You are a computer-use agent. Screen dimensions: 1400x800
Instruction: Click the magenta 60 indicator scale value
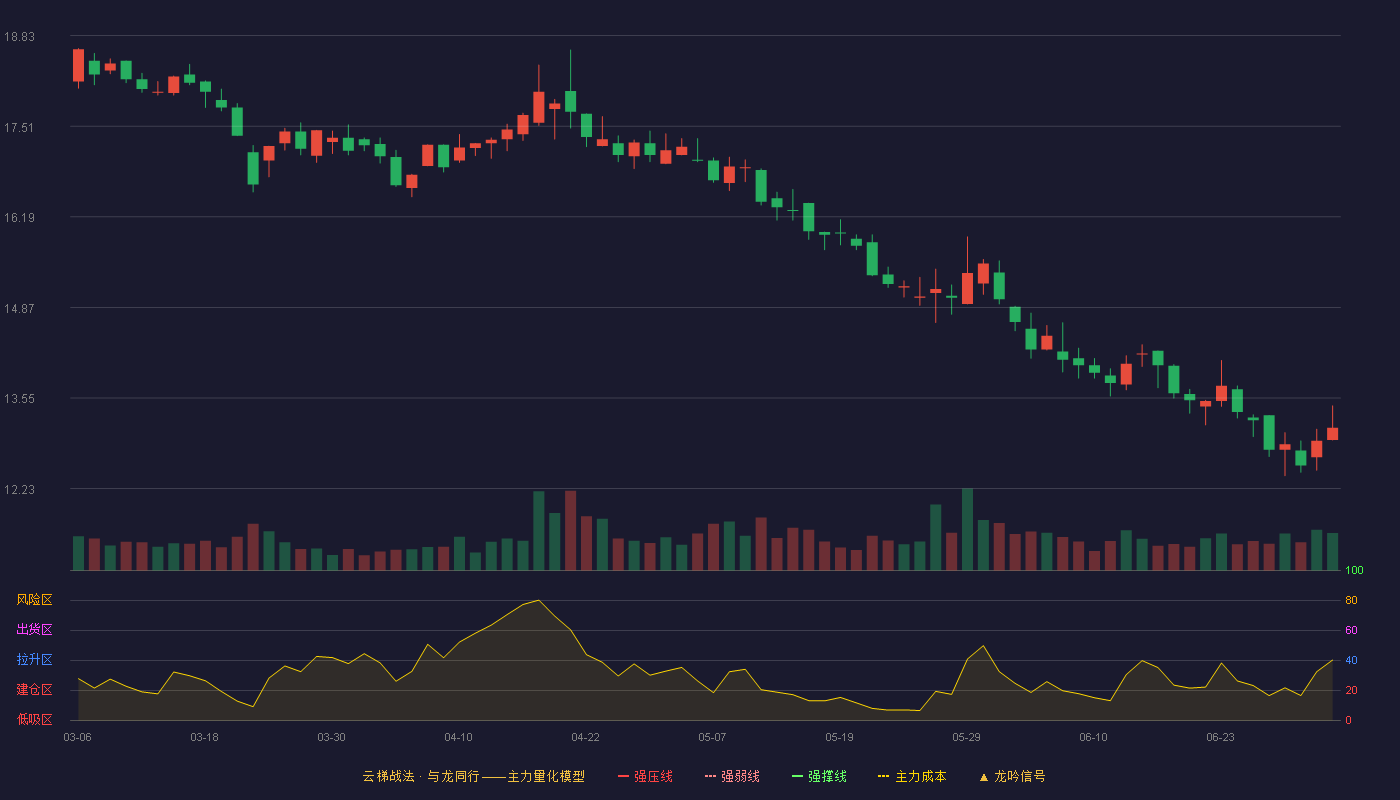(x=1351, y=630)
